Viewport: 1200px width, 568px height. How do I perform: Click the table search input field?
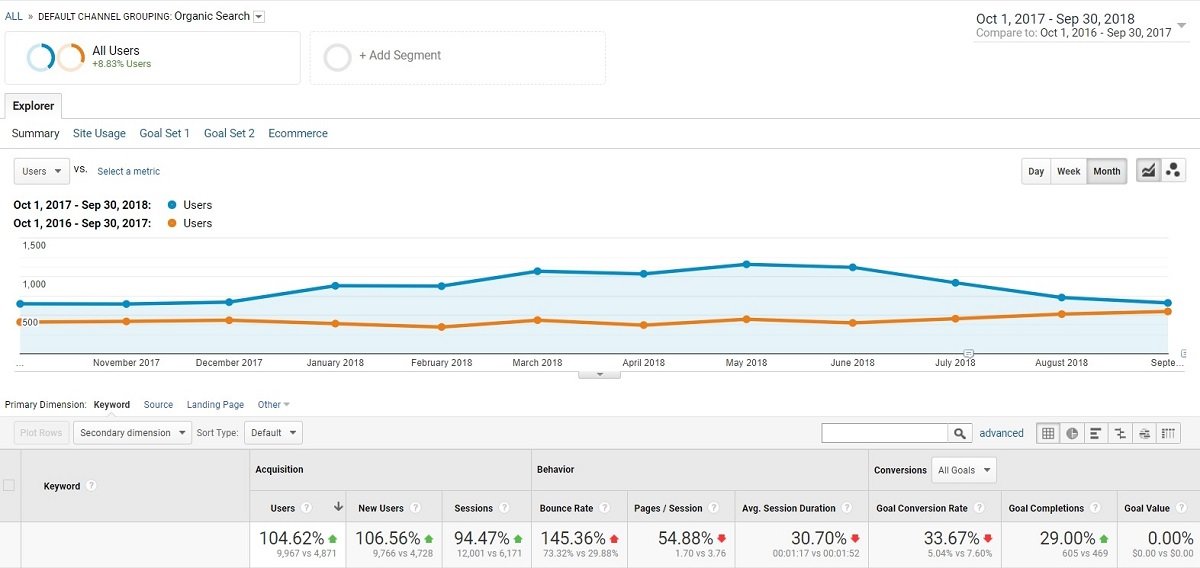[x=884, y=433]
